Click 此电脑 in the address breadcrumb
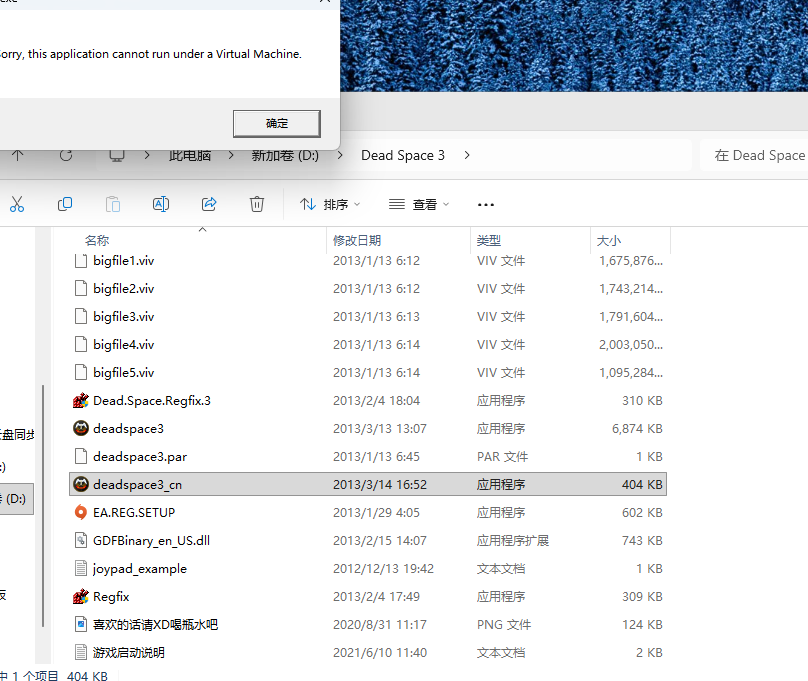Screen dimensions: 808x681 [x=189, y=155]
